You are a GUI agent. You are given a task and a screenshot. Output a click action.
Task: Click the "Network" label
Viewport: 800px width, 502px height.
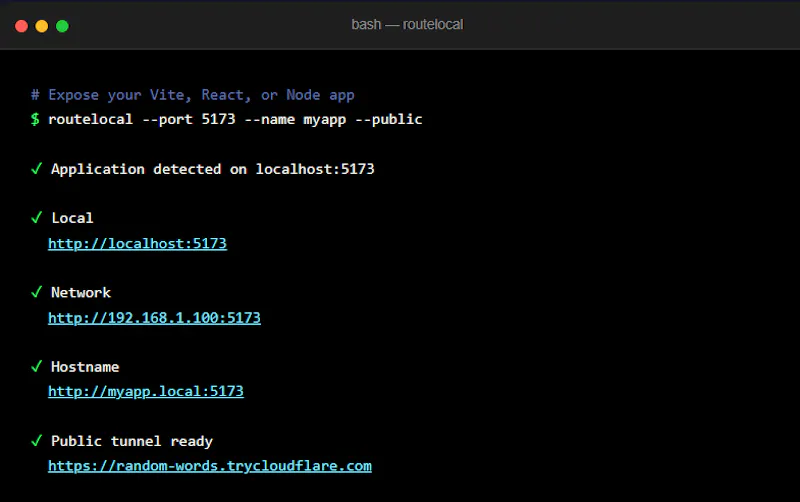click(x=81, y=292)
